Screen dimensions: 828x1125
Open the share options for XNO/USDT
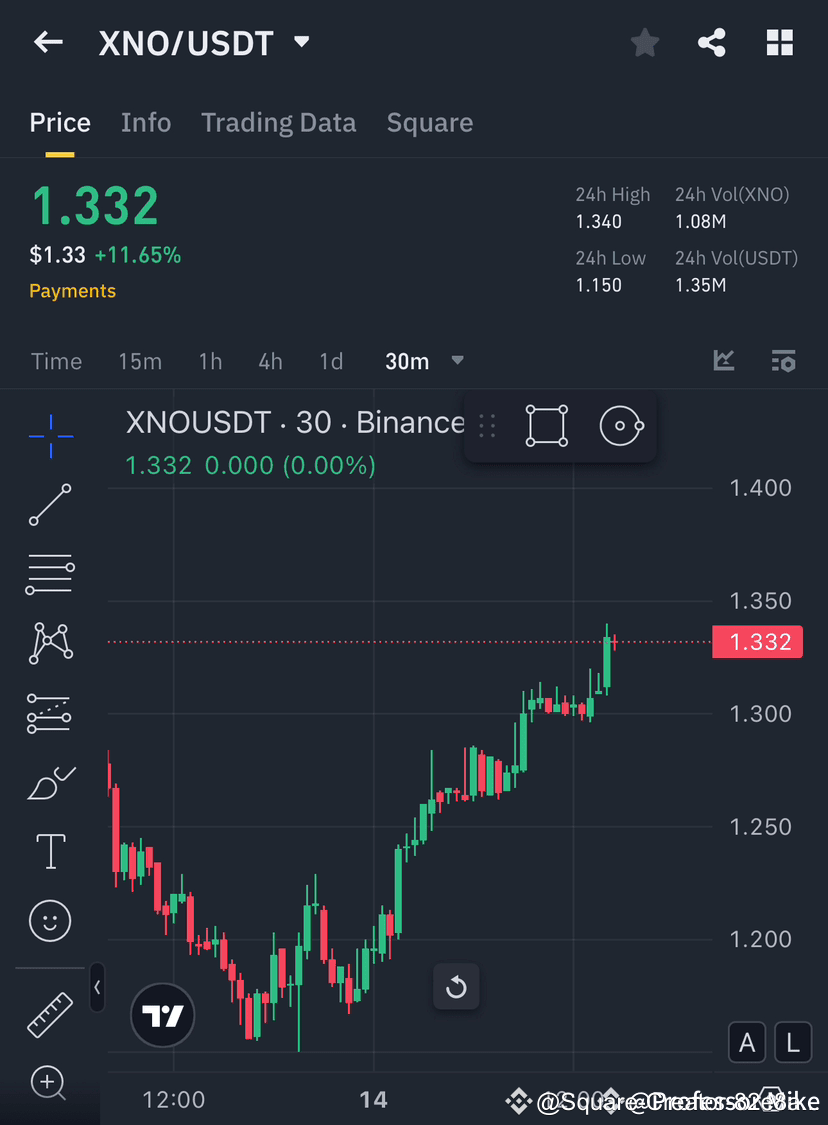pos(712,42)
